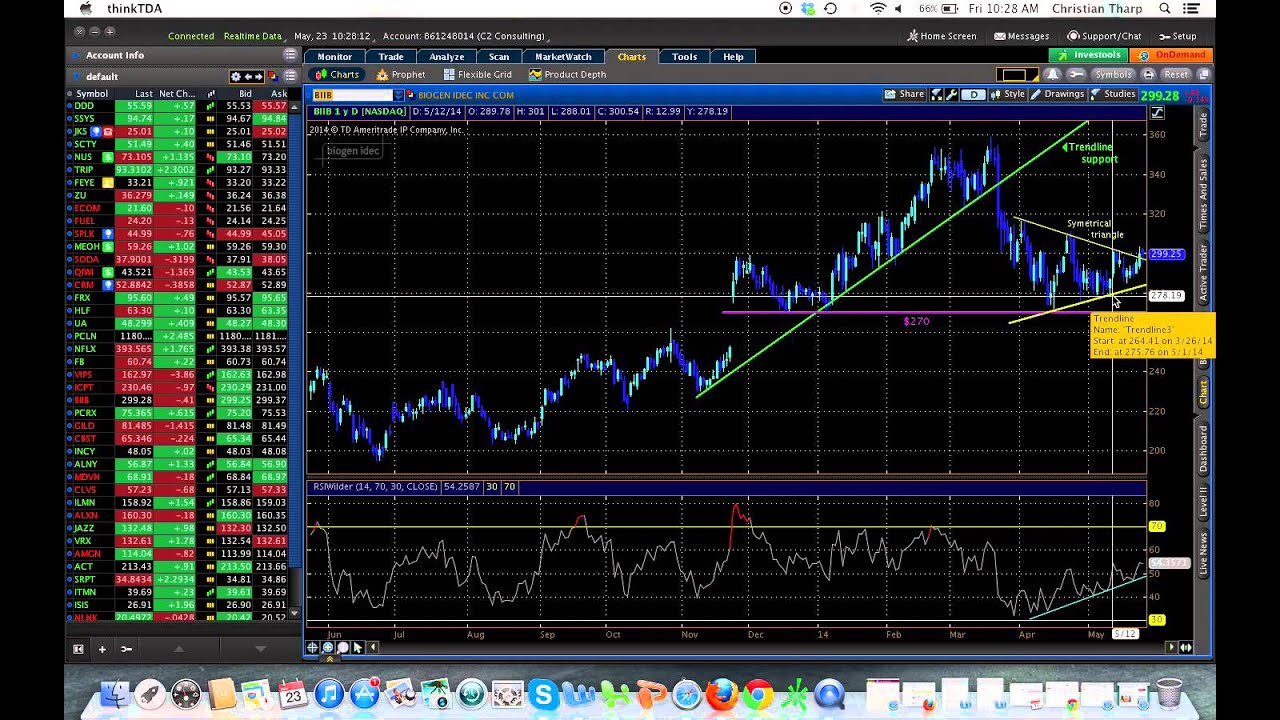Open Support/Chat
The image size is (1280, 720).
click(x=1104, y=36)
